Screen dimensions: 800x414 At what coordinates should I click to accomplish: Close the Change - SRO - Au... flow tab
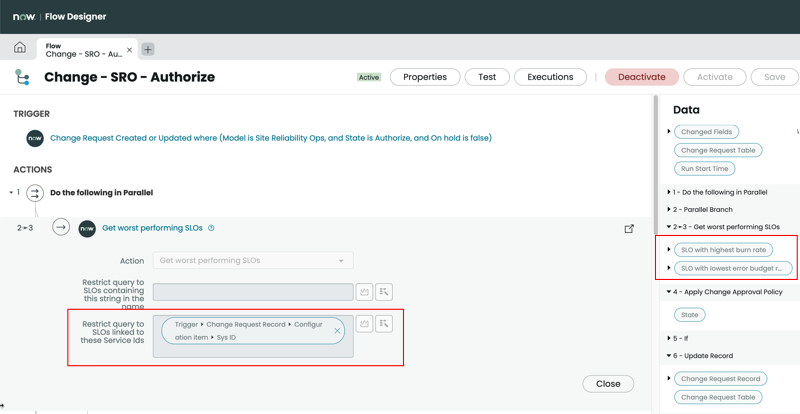point(130,50)
